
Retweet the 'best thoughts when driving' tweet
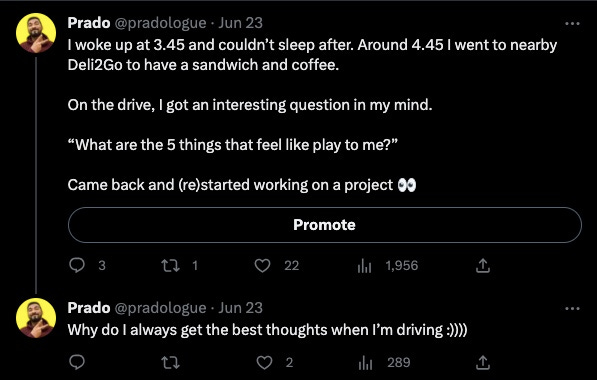click(170, 362)
